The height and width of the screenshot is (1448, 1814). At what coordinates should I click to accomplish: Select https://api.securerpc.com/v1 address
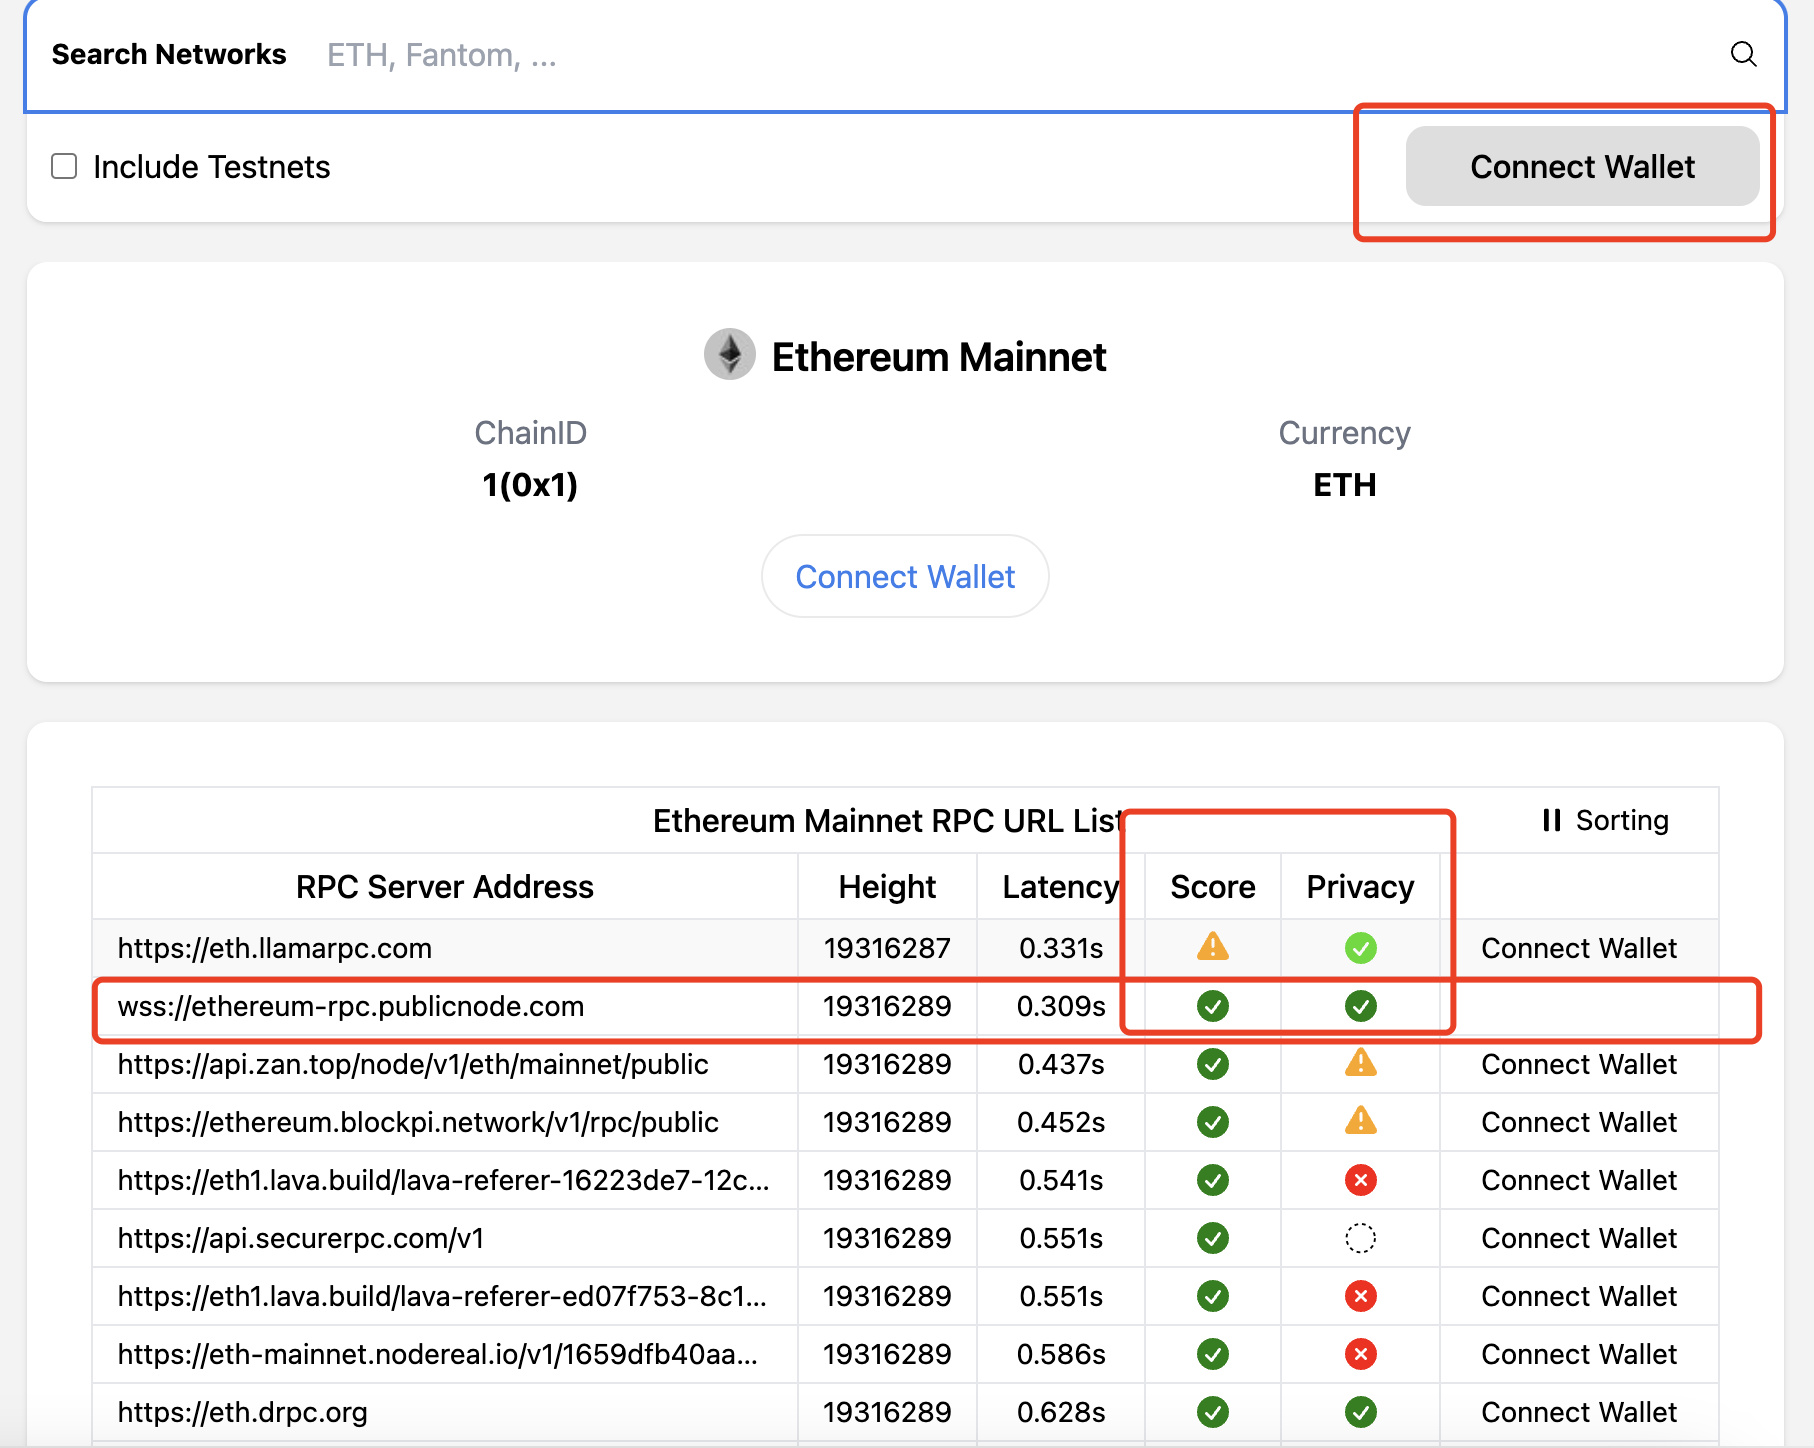301,1238
